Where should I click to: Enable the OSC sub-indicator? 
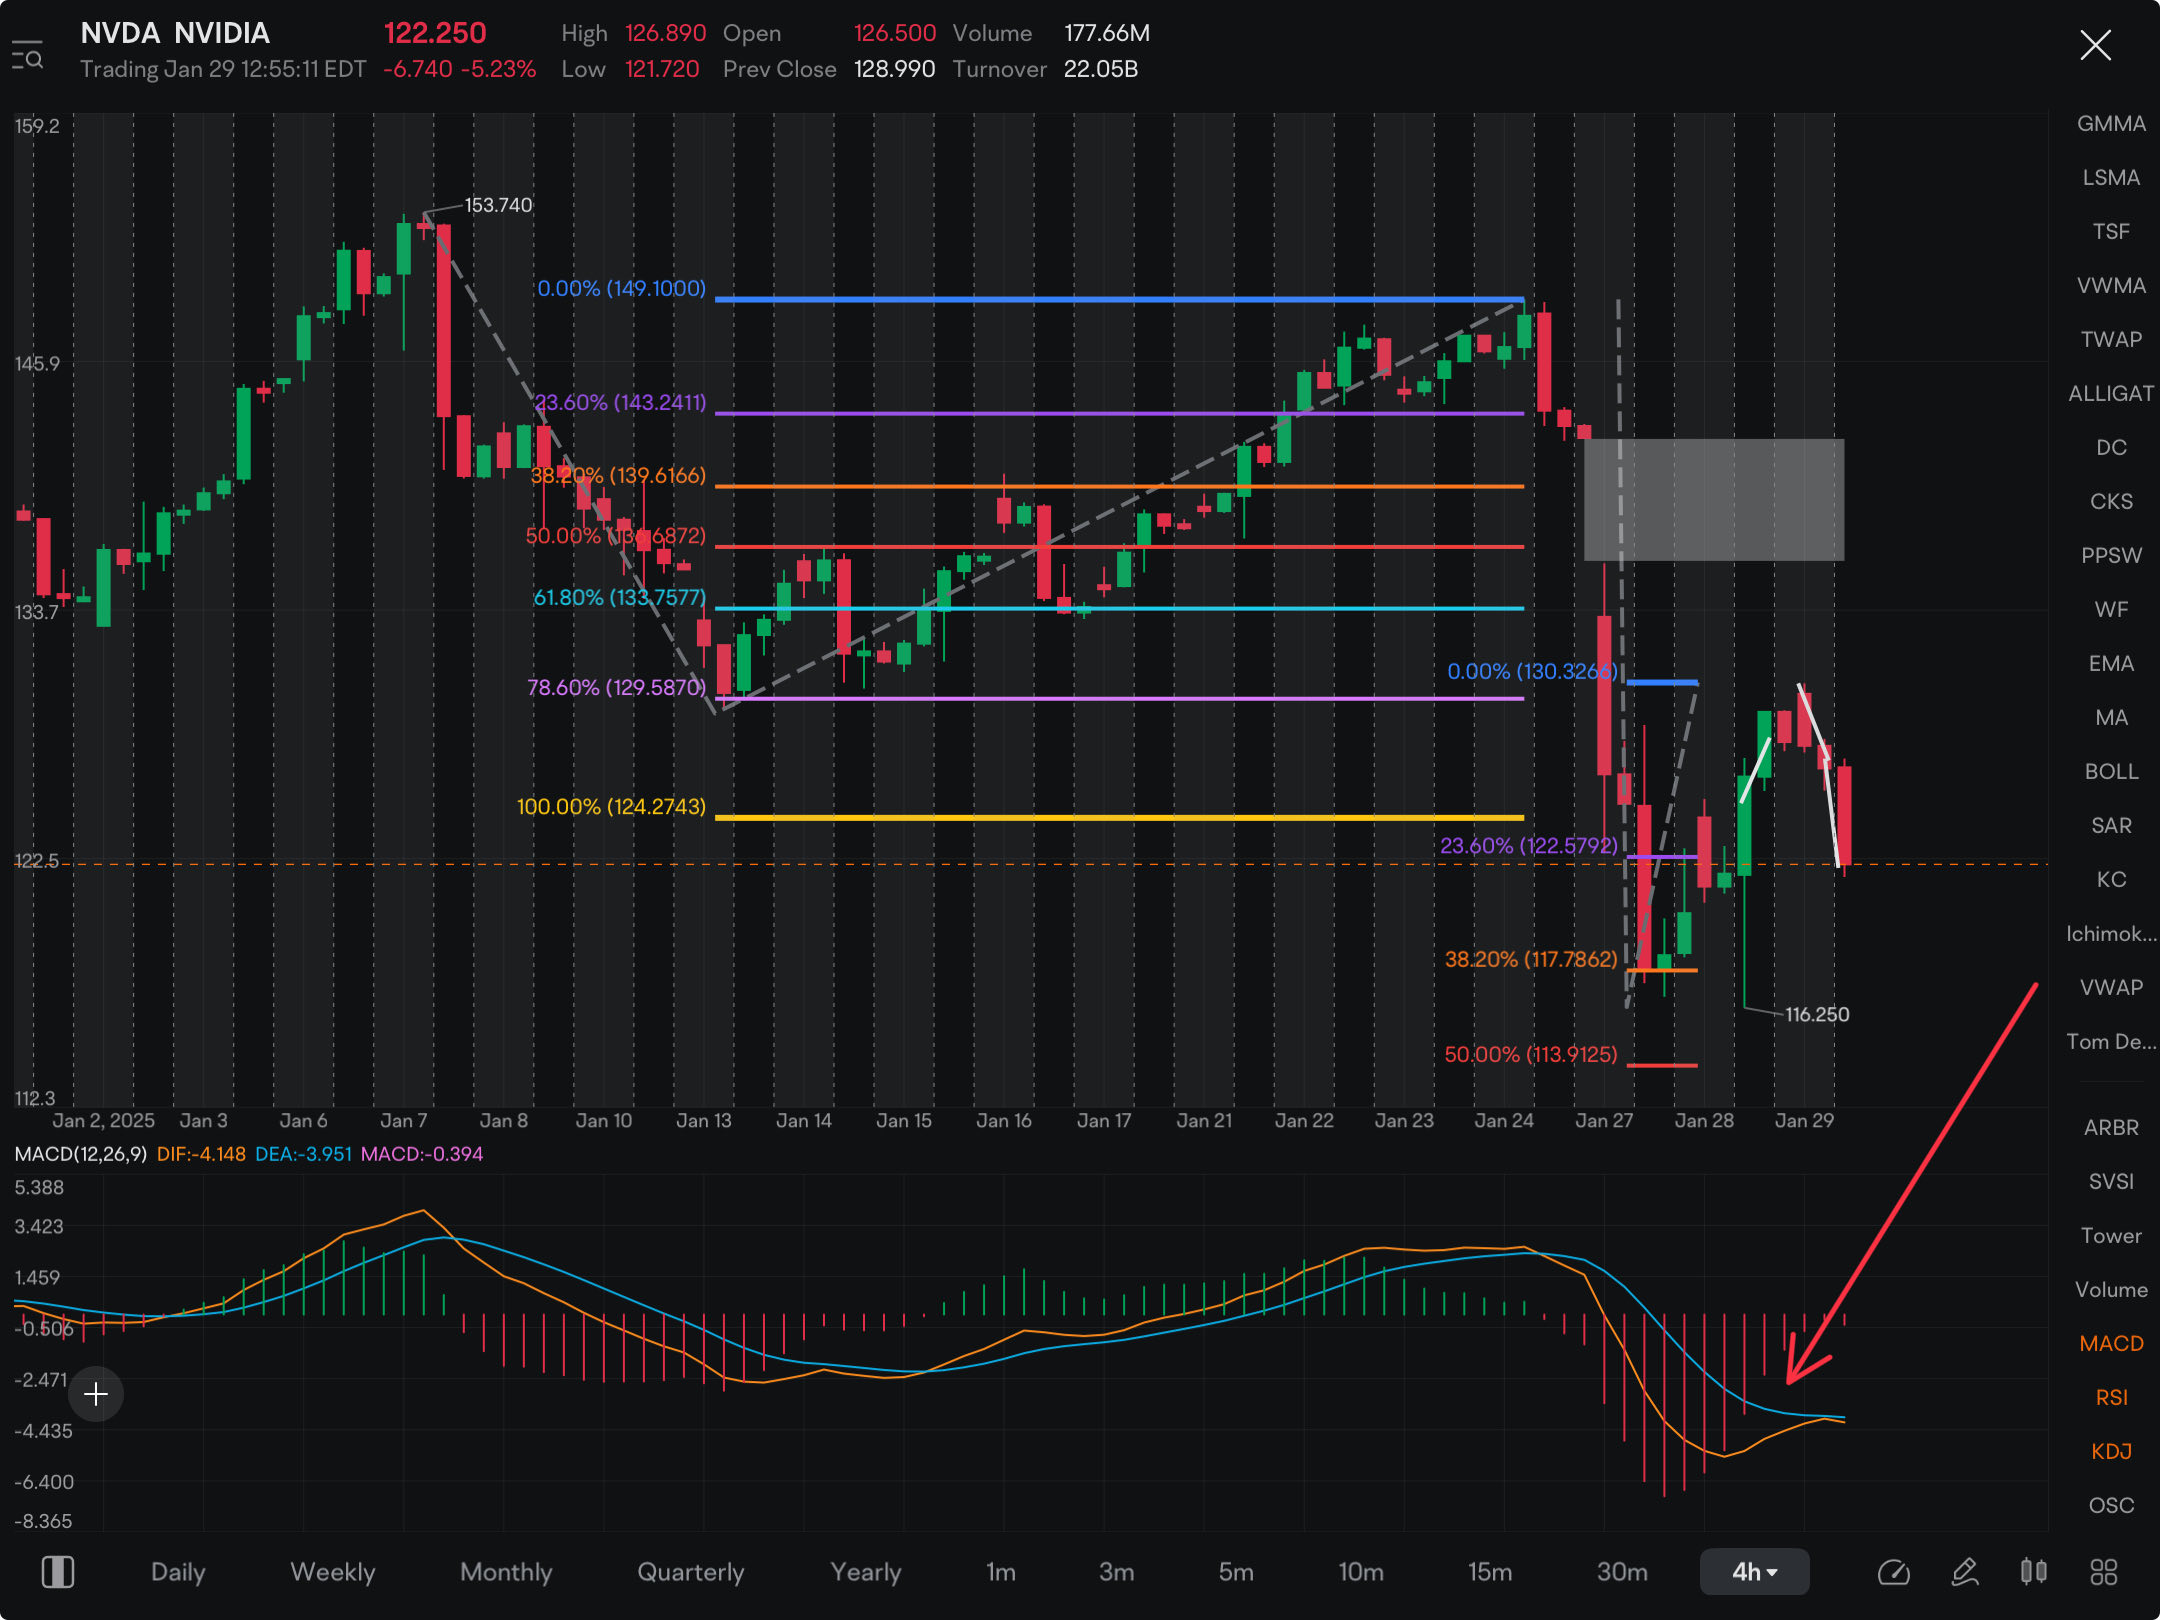click(2111, 1506)
